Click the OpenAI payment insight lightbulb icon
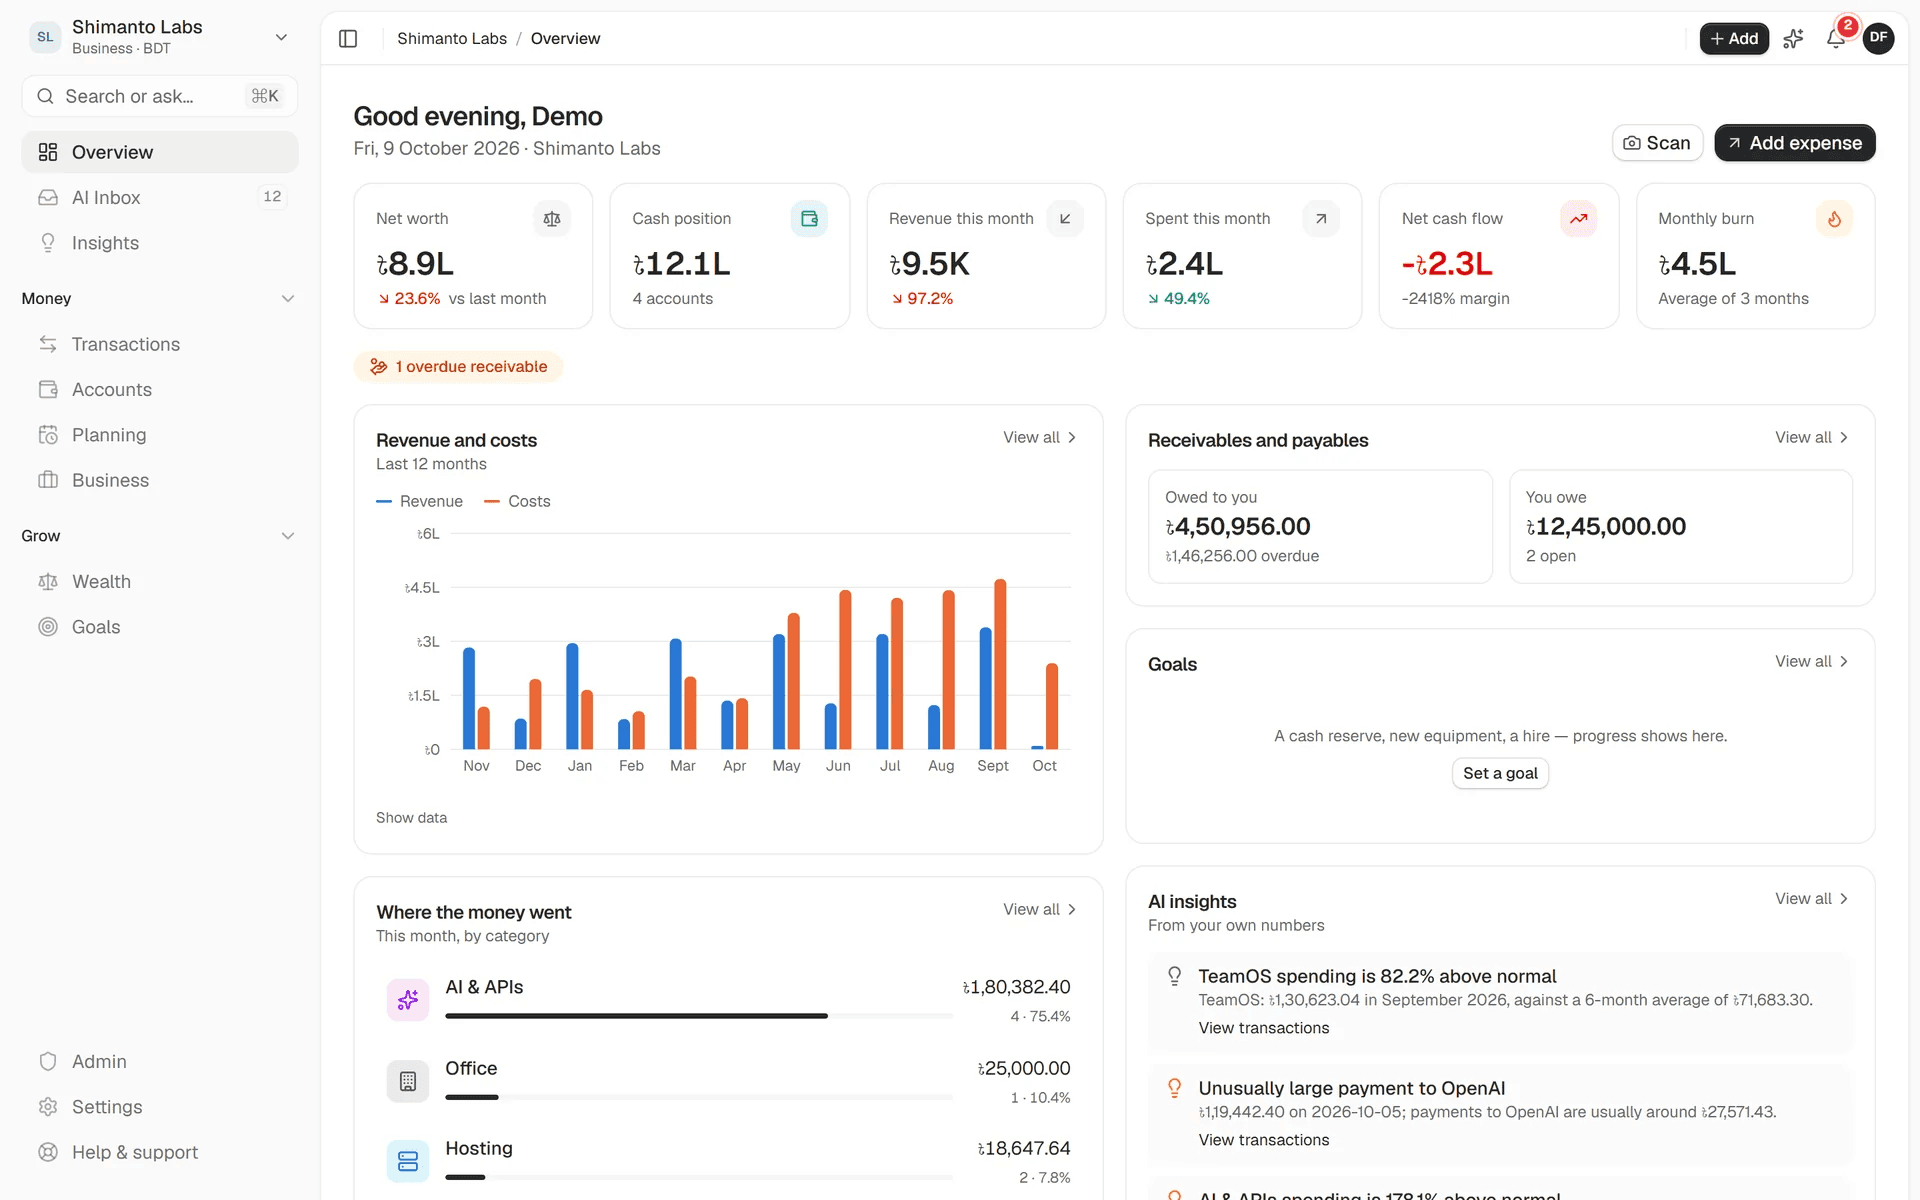 pos(1175,1088)
